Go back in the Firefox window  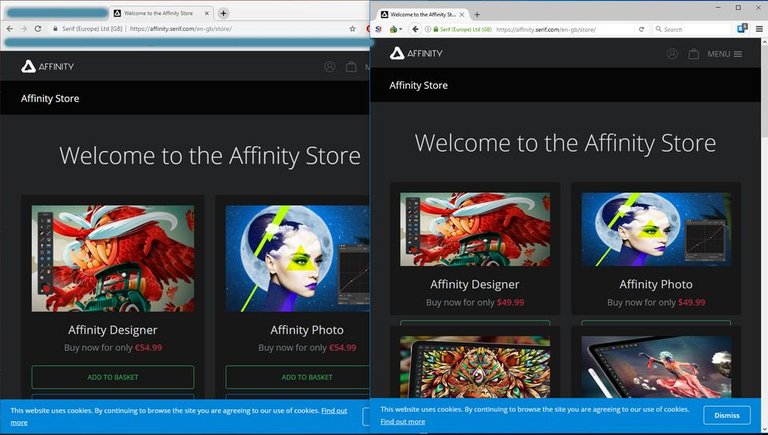415,29
